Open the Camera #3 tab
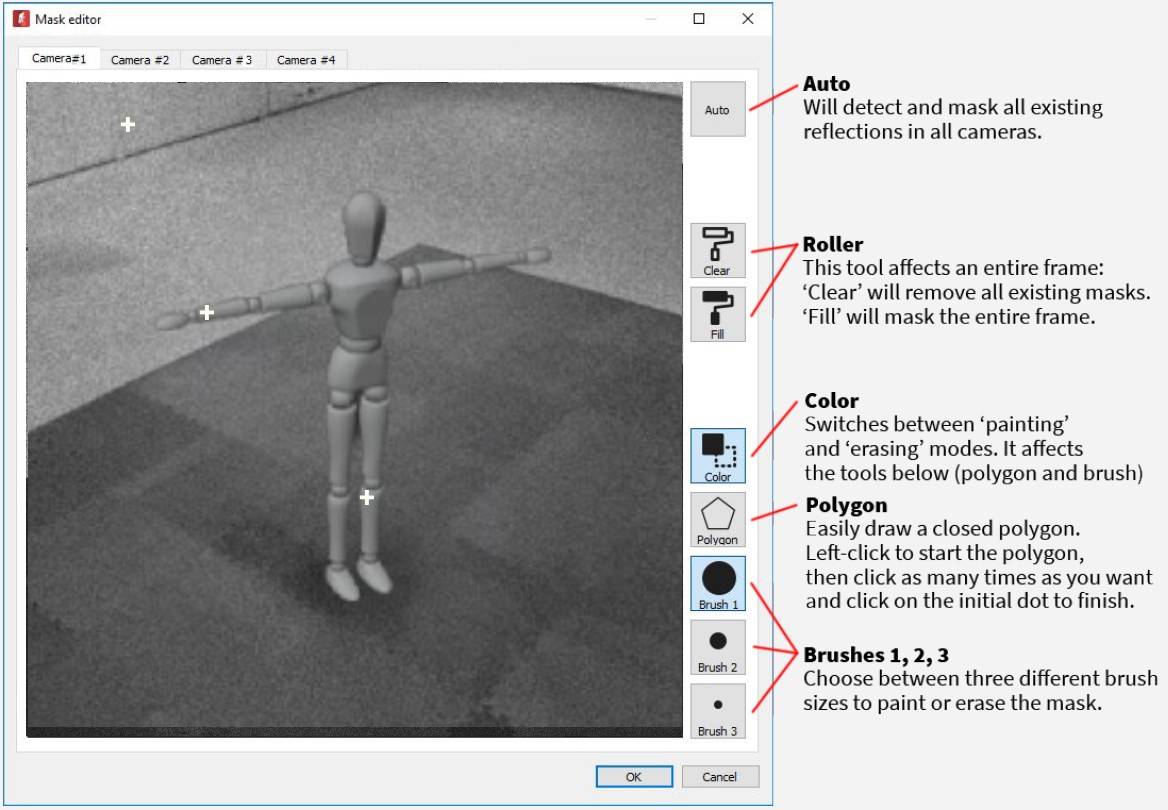The width and height of the screenshot is (1168, 810). coord(222,60)
